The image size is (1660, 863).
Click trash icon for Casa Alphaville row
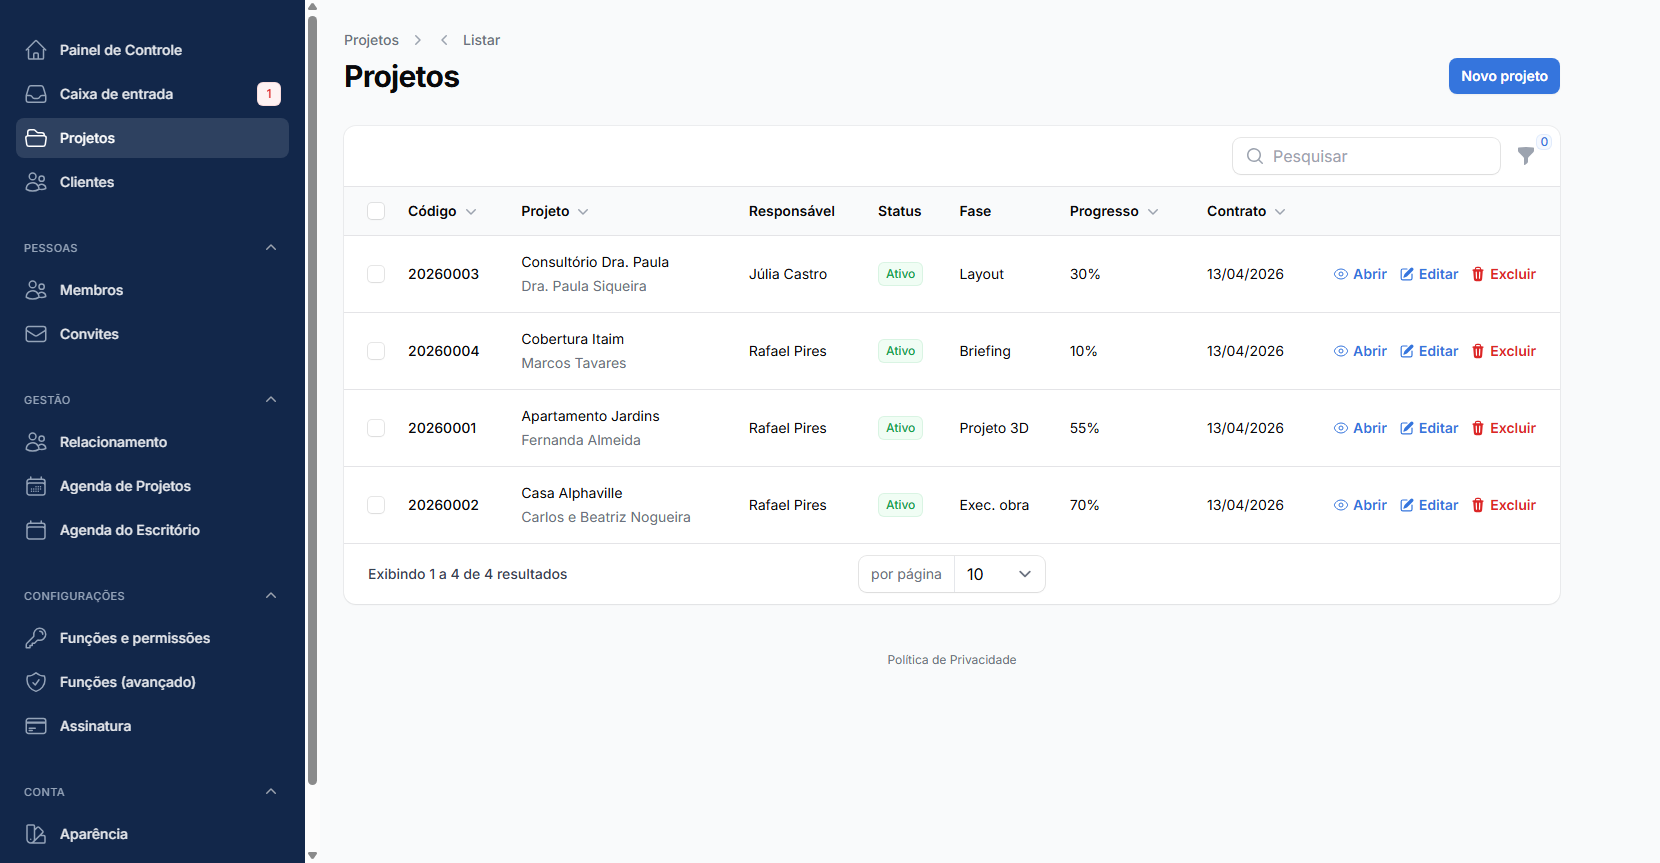click(1478, 505)
